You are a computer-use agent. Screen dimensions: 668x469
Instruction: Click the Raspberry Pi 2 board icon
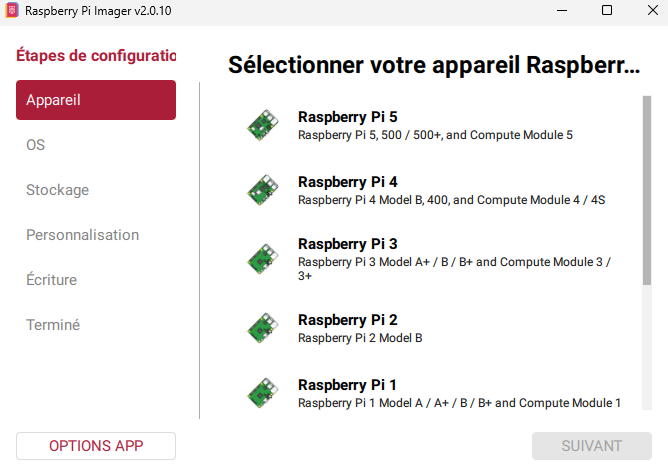(263, 328)
